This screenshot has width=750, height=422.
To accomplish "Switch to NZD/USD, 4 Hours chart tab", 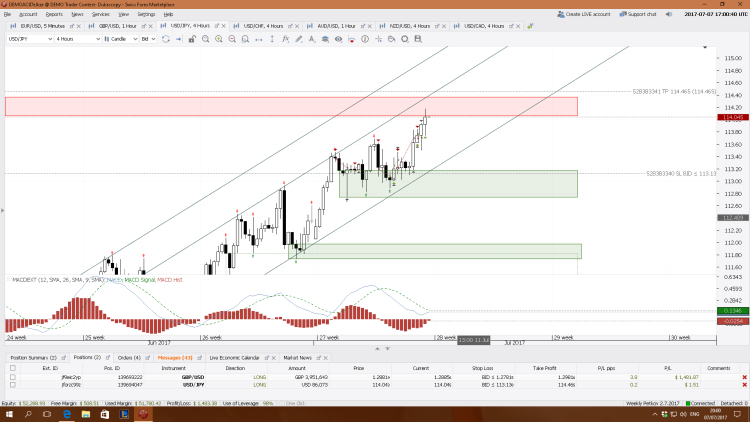I will (410, 26).
